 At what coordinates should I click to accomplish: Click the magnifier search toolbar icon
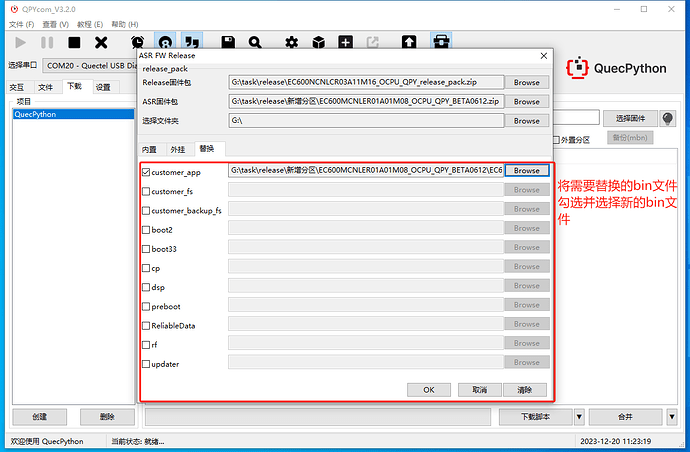(255, 42)
